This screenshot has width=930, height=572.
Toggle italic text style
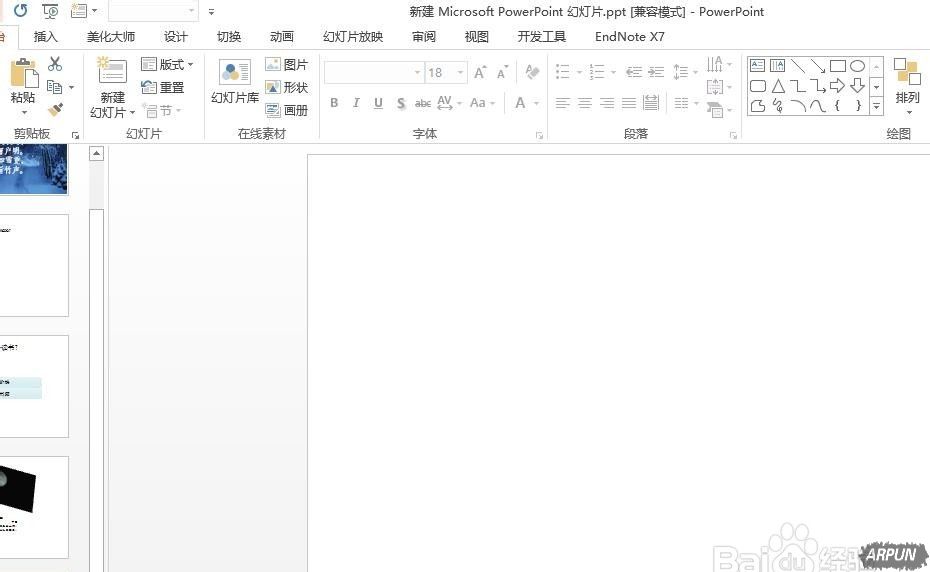tap(356, 103)
